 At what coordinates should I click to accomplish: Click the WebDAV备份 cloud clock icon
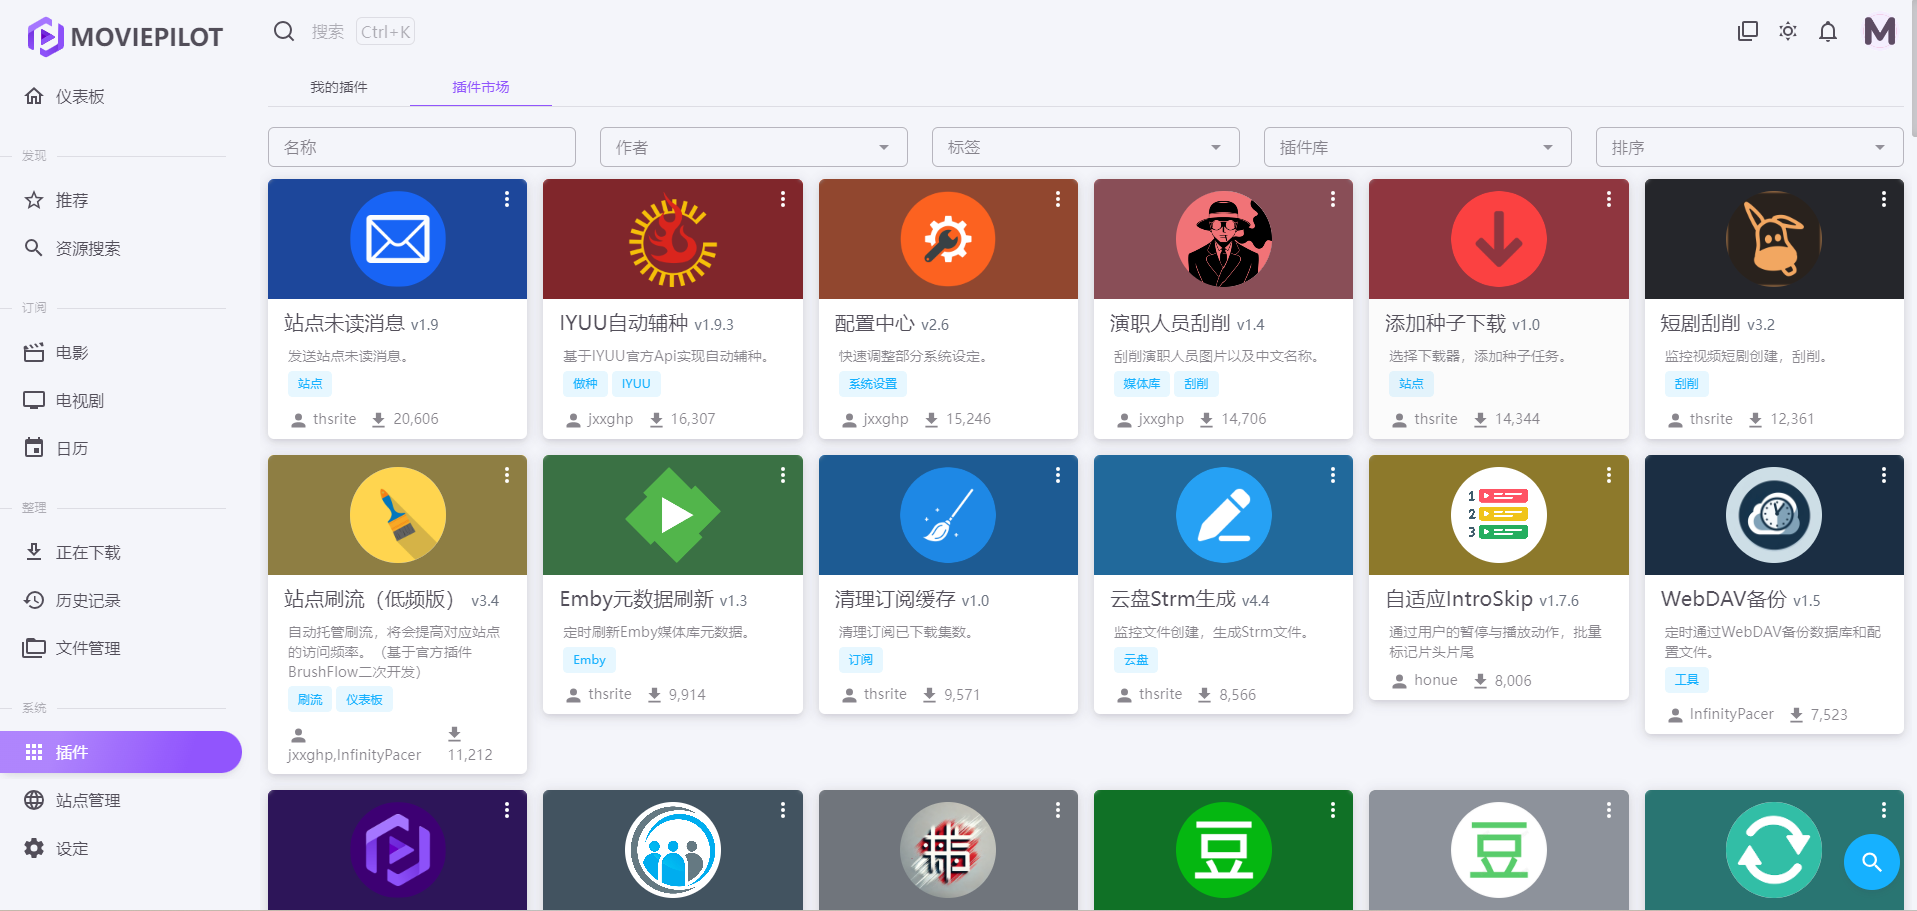pos(1774,515)
